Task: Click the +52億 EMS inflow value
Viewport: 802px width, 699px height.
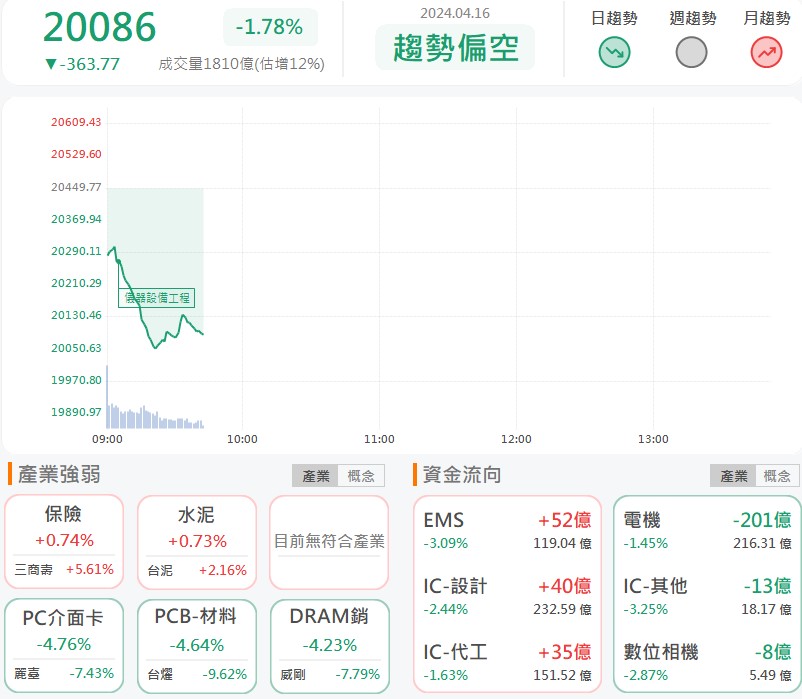Action: [565, 520]
